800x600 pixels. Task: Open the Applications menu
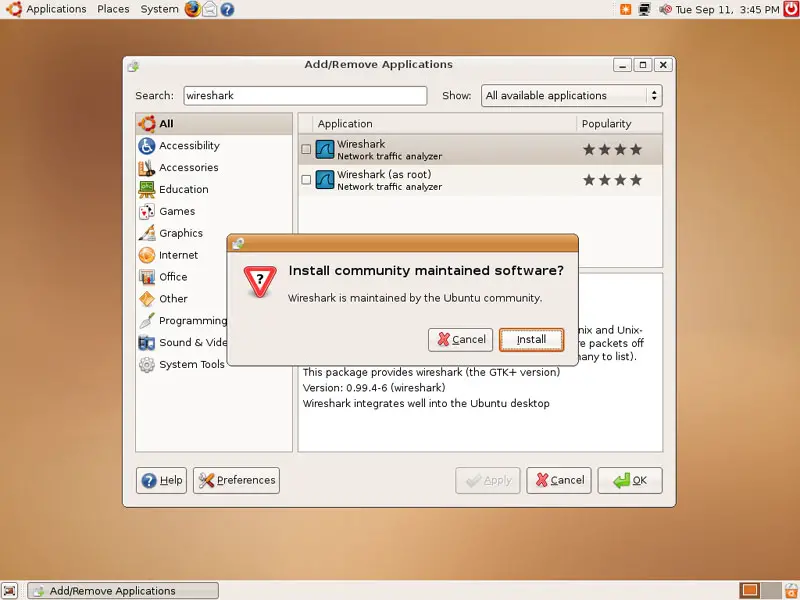[56, 9]
